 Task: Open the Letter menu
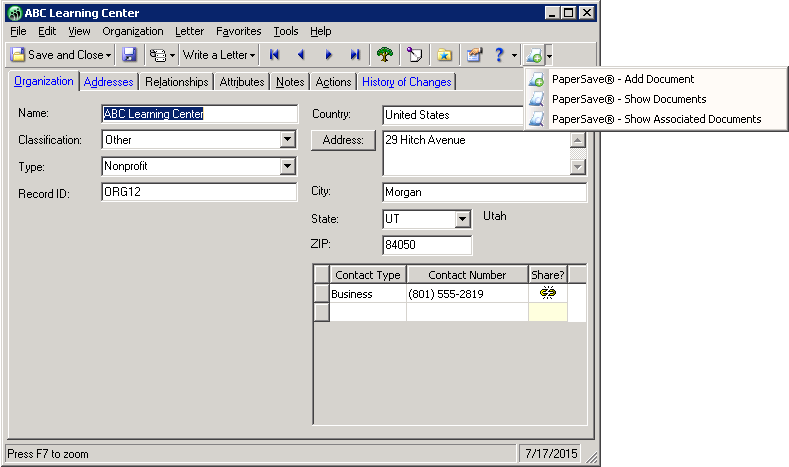189,31
